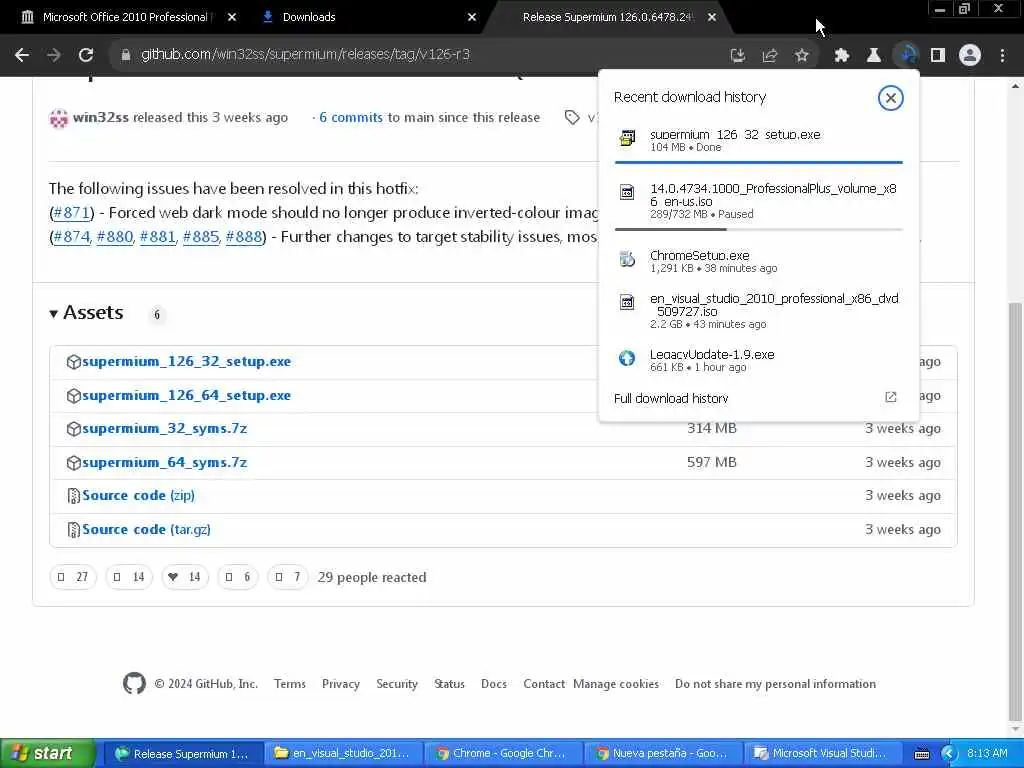Screen dimensions: 1024x768
Task: Click the page vertical scrollbar thumb
Action: tap(1016, 509)
